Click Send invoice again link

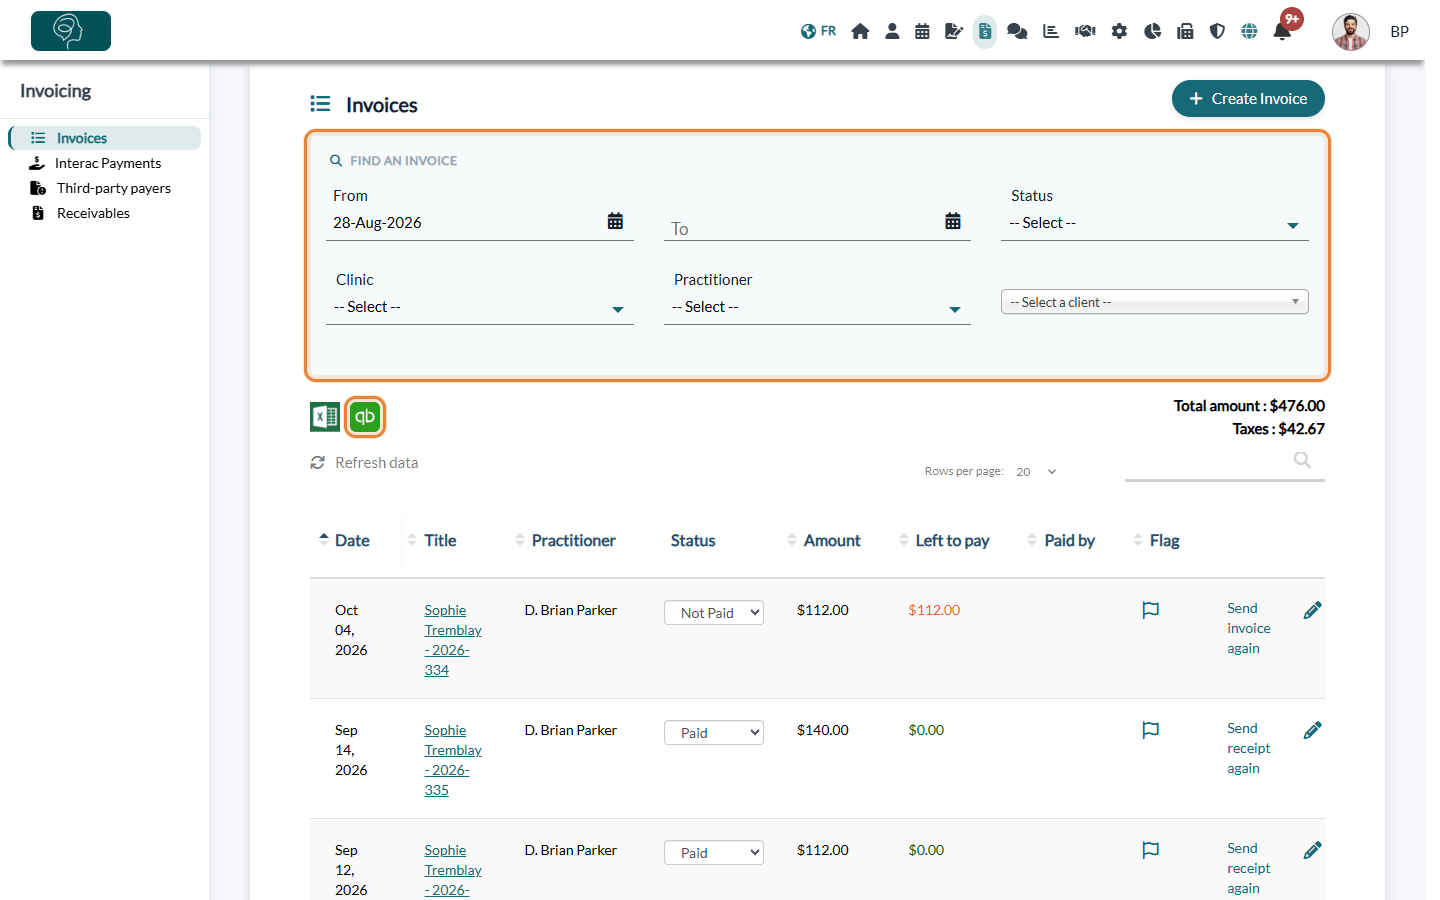pyautogui.click(x=1249, y=628)
